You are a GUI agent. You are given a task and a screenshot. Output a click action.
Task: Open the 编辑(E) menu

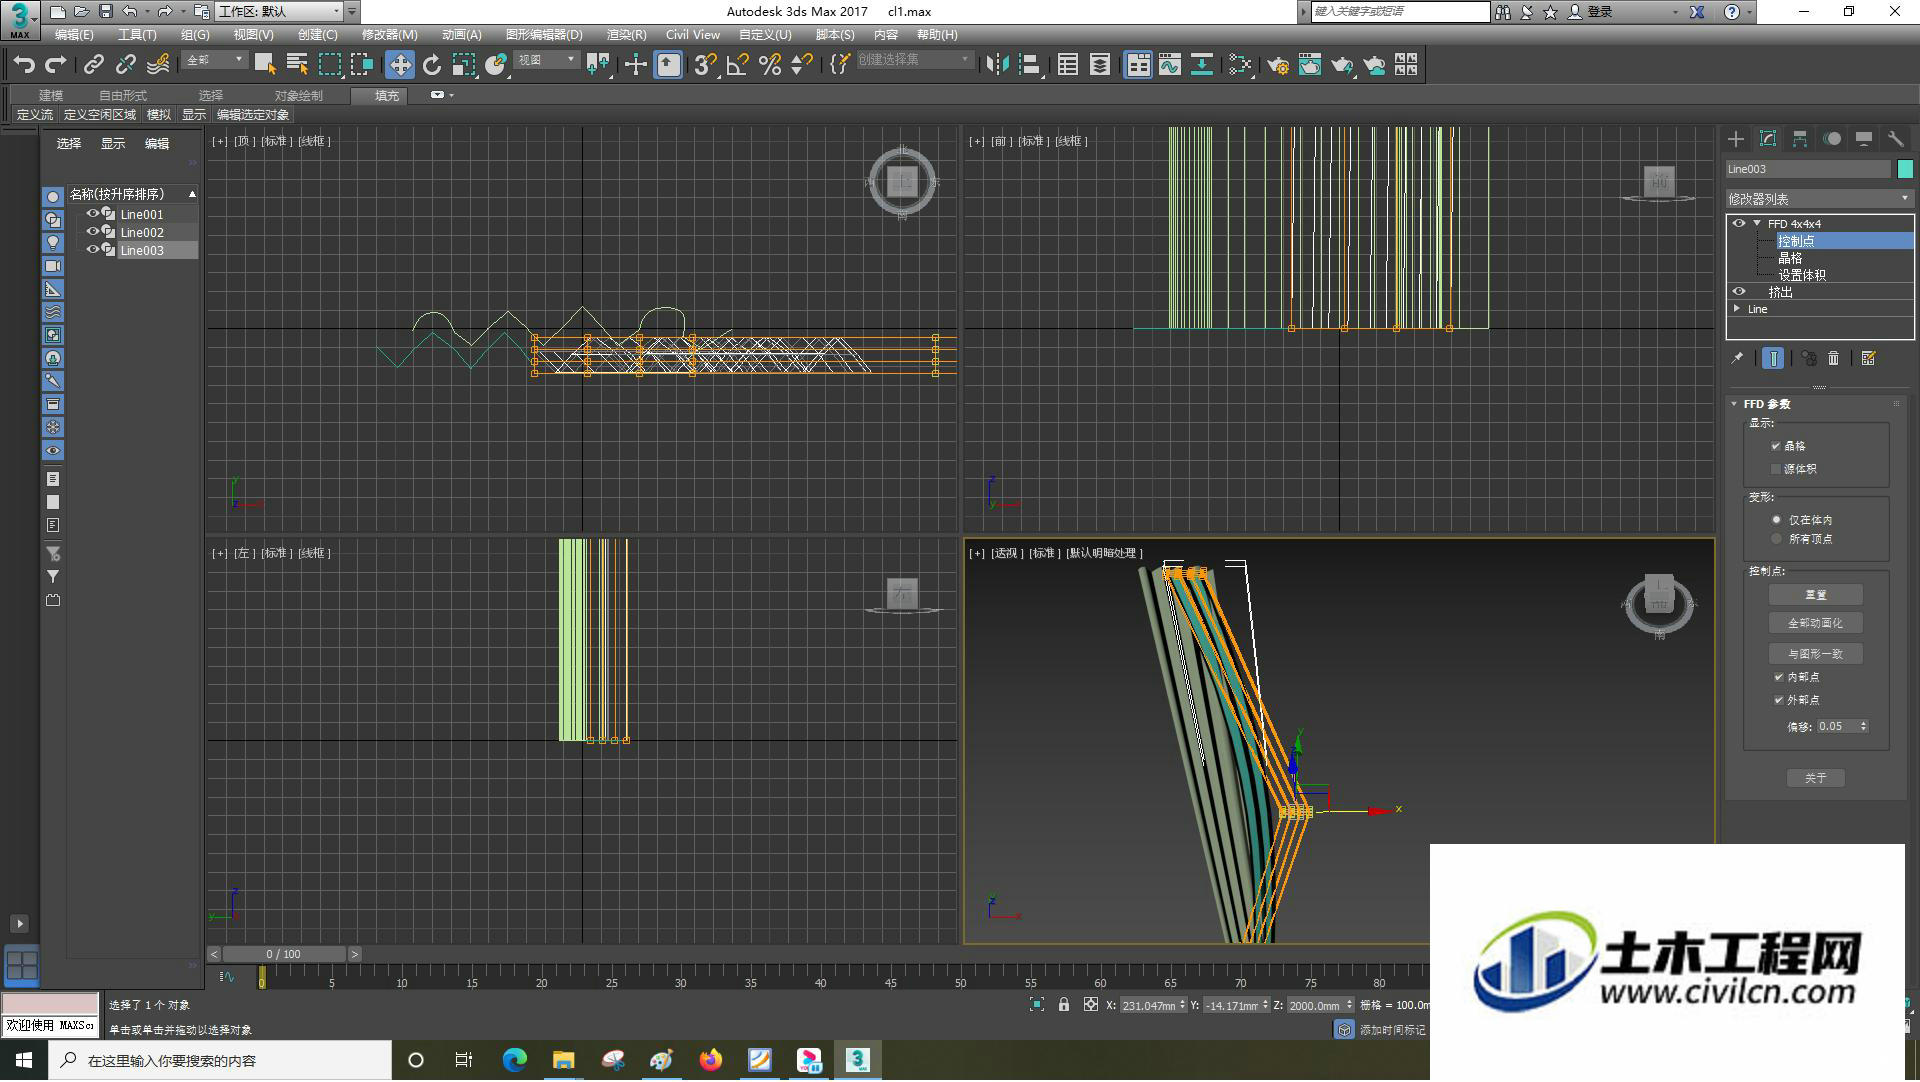(74, 35)
